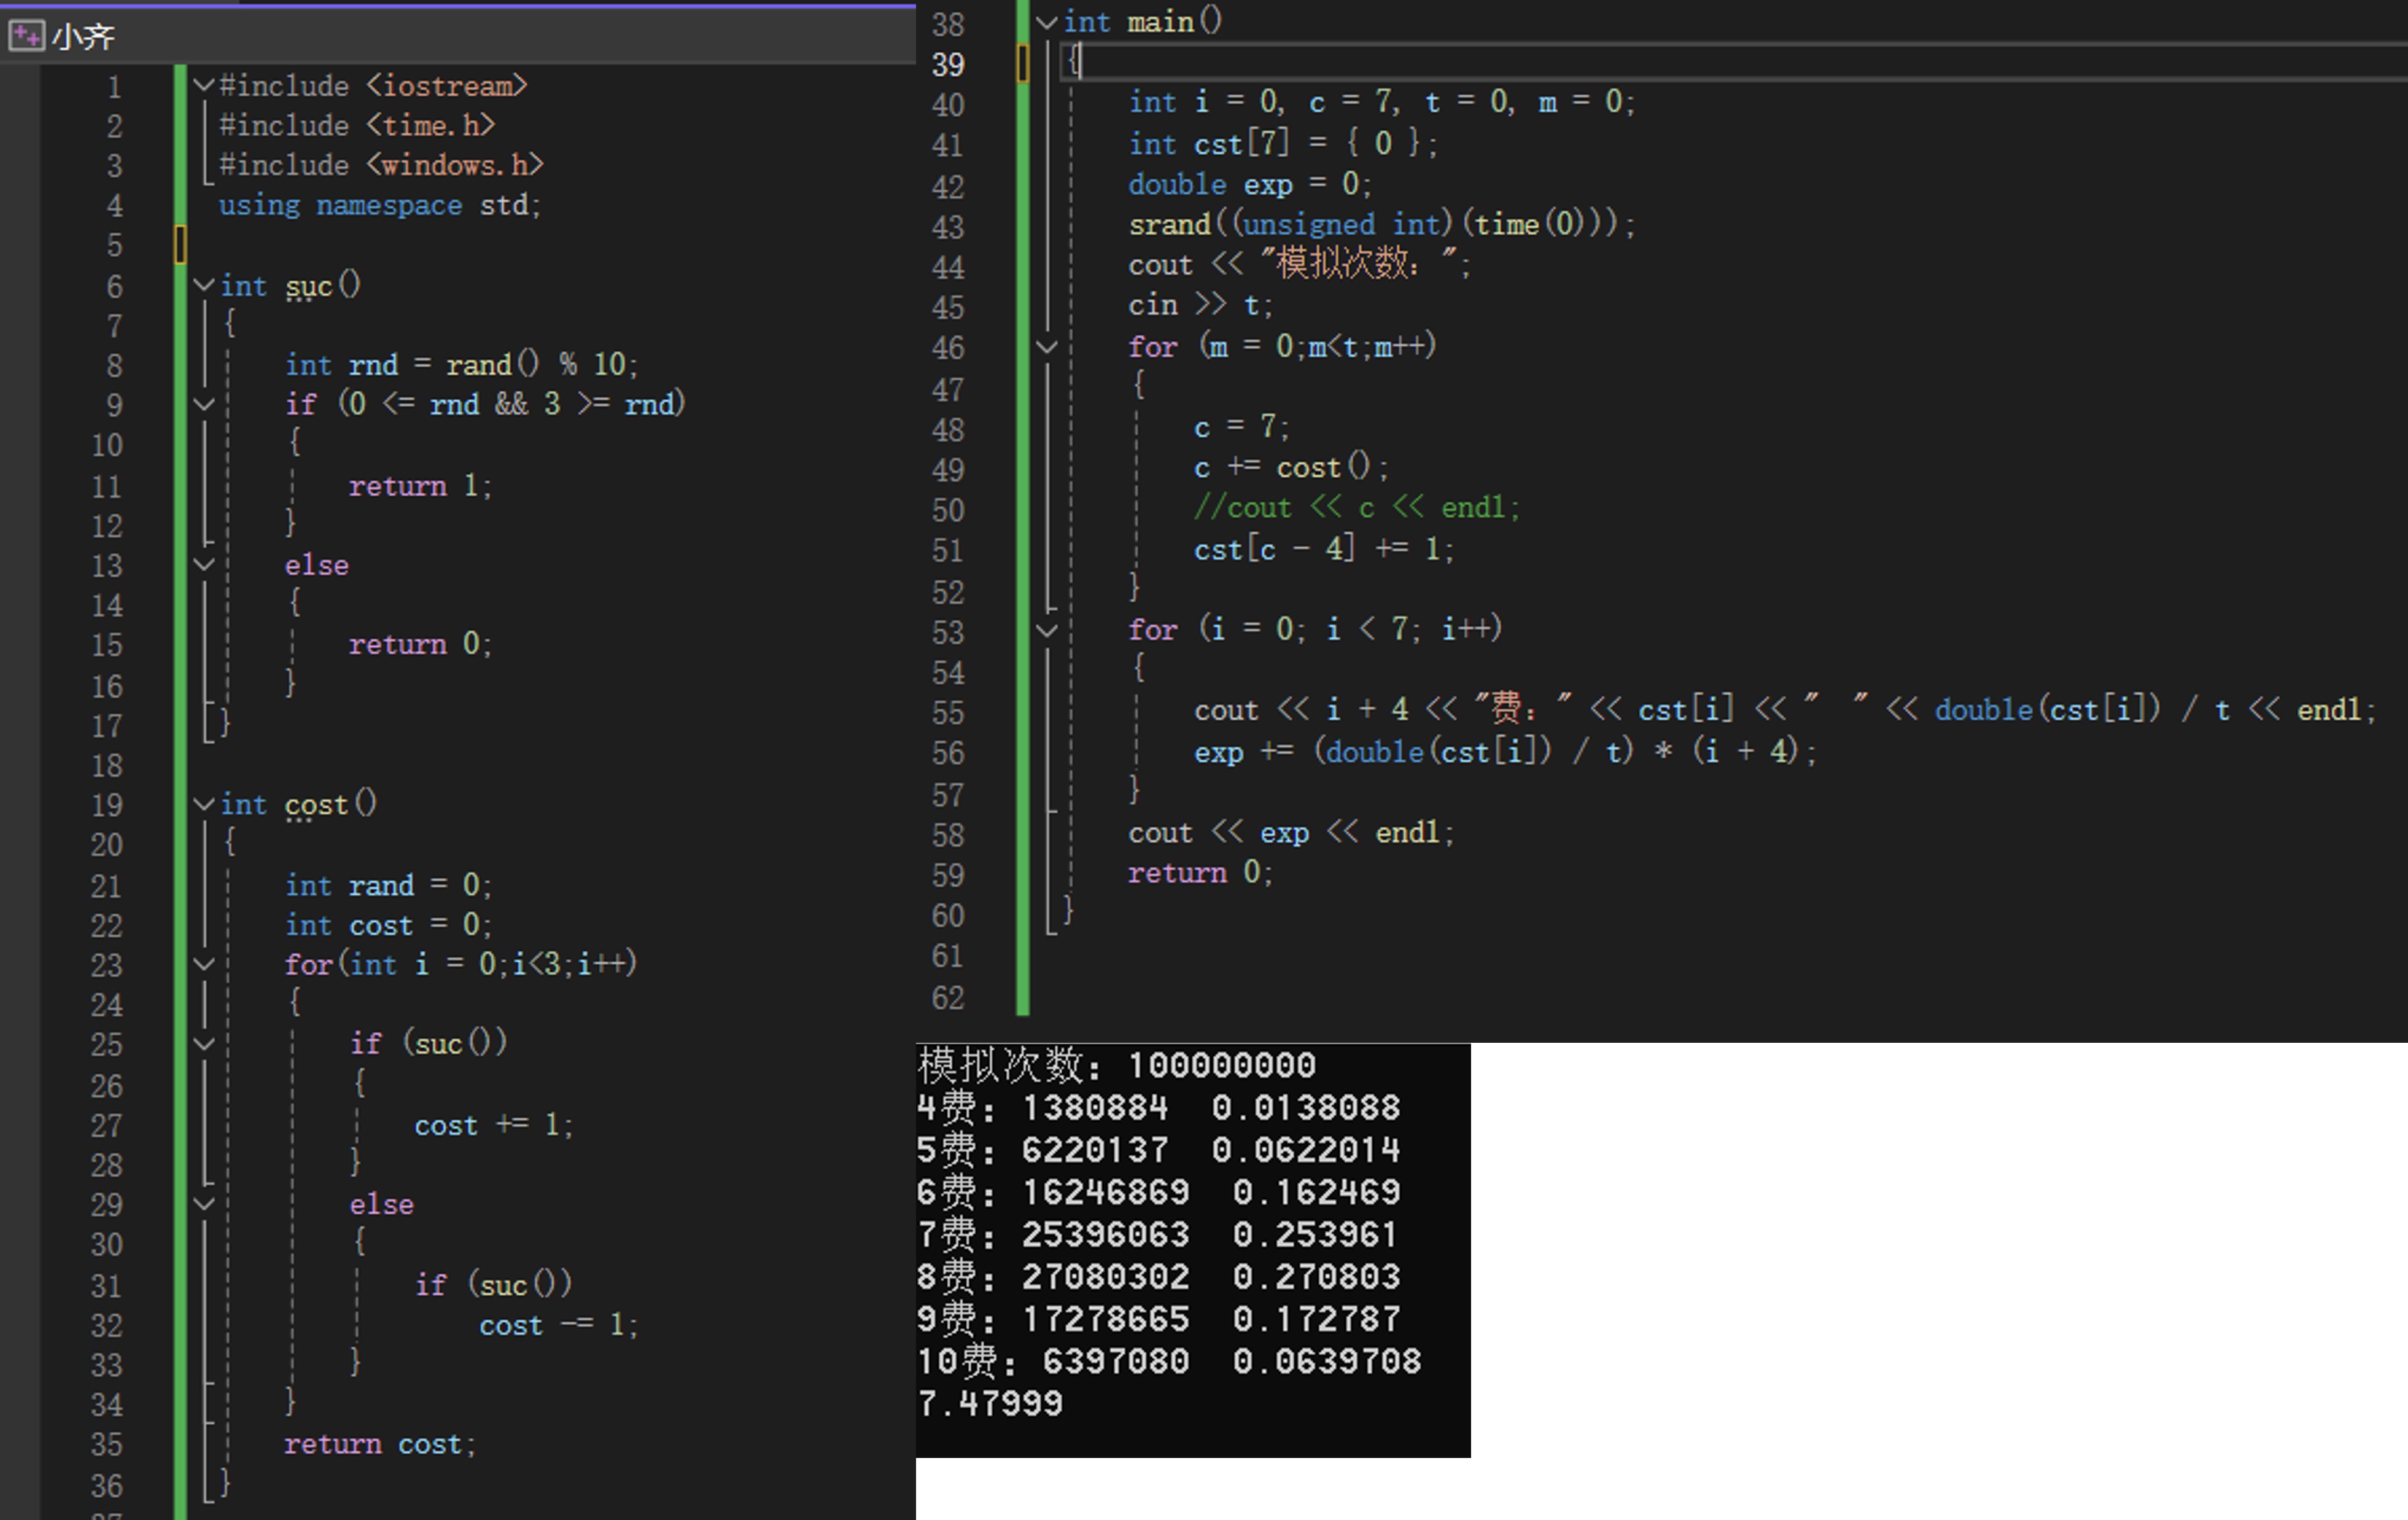Viewport: 2408px width, 1520px height.
Task: Collapse the suc() function at line 6
Action: click(x=204, y=285)
